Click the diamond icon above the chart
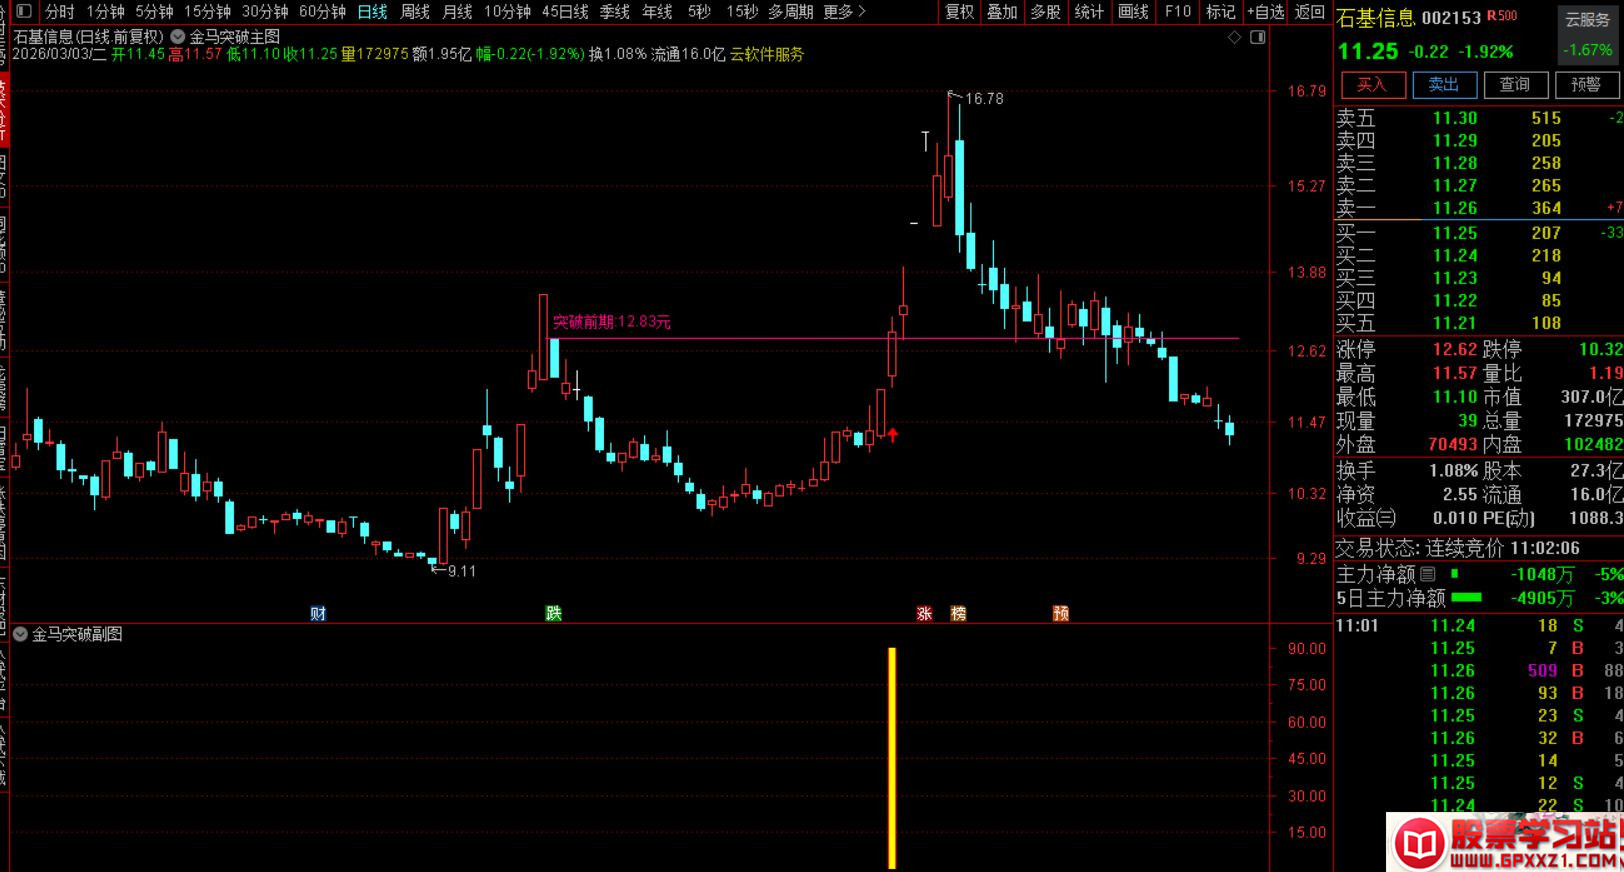Viewport: 1624px width, 872px height. pyautogui.click(x=1234, y=37)
